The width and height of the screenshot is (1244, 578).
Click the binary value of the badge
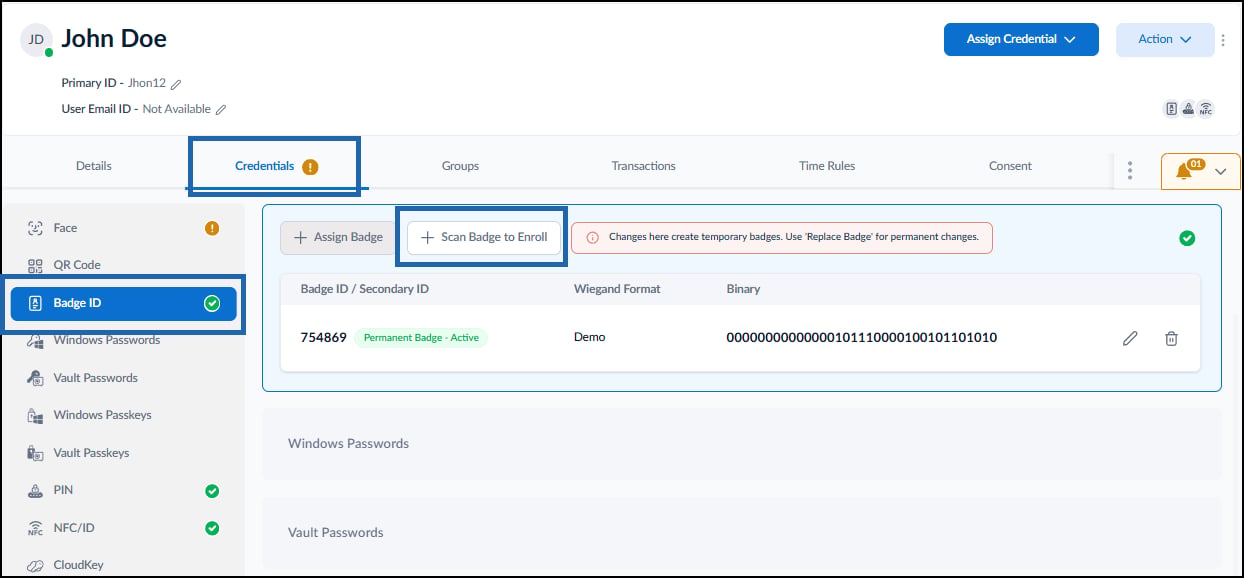tap(861, 338)
